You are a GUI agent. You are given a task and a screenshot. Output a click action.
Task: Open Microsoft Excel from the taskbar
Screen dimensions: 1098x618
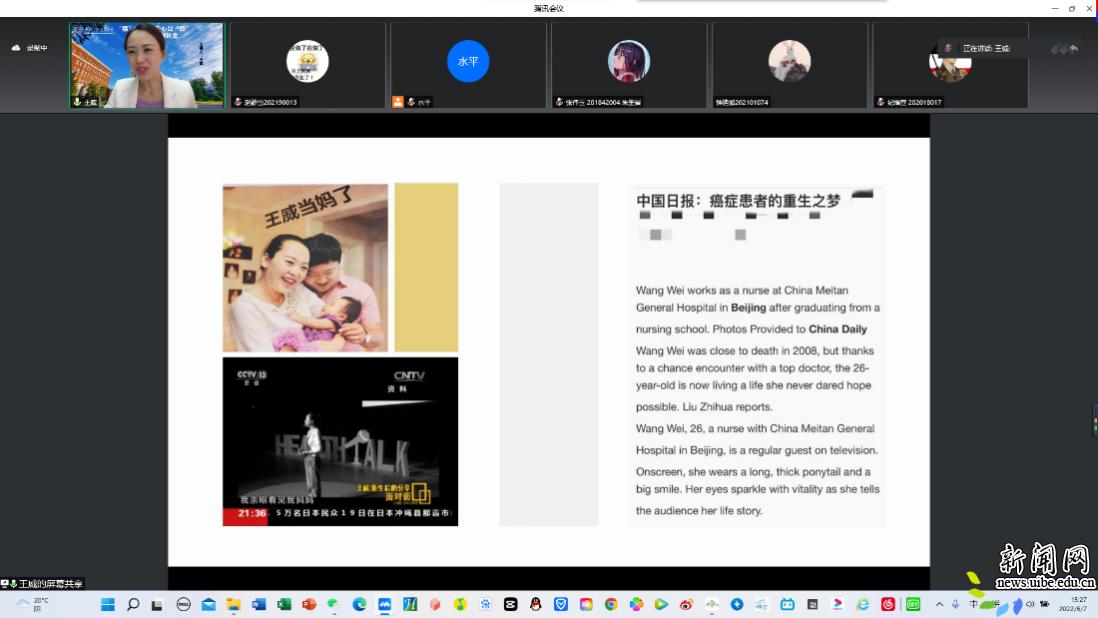[x=284, y=605]
